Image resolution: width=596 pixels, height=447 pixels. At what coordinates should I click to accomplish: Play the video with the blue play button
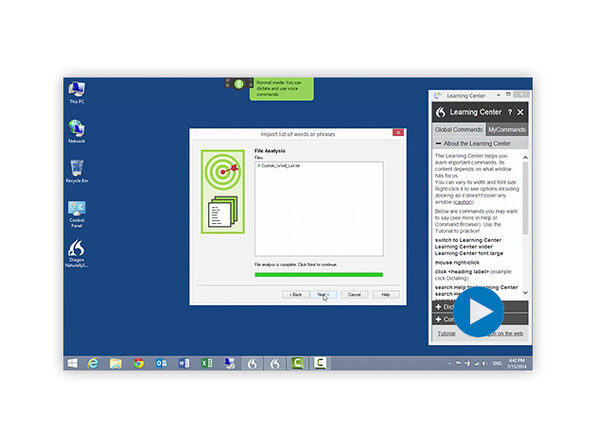point(479,312)
